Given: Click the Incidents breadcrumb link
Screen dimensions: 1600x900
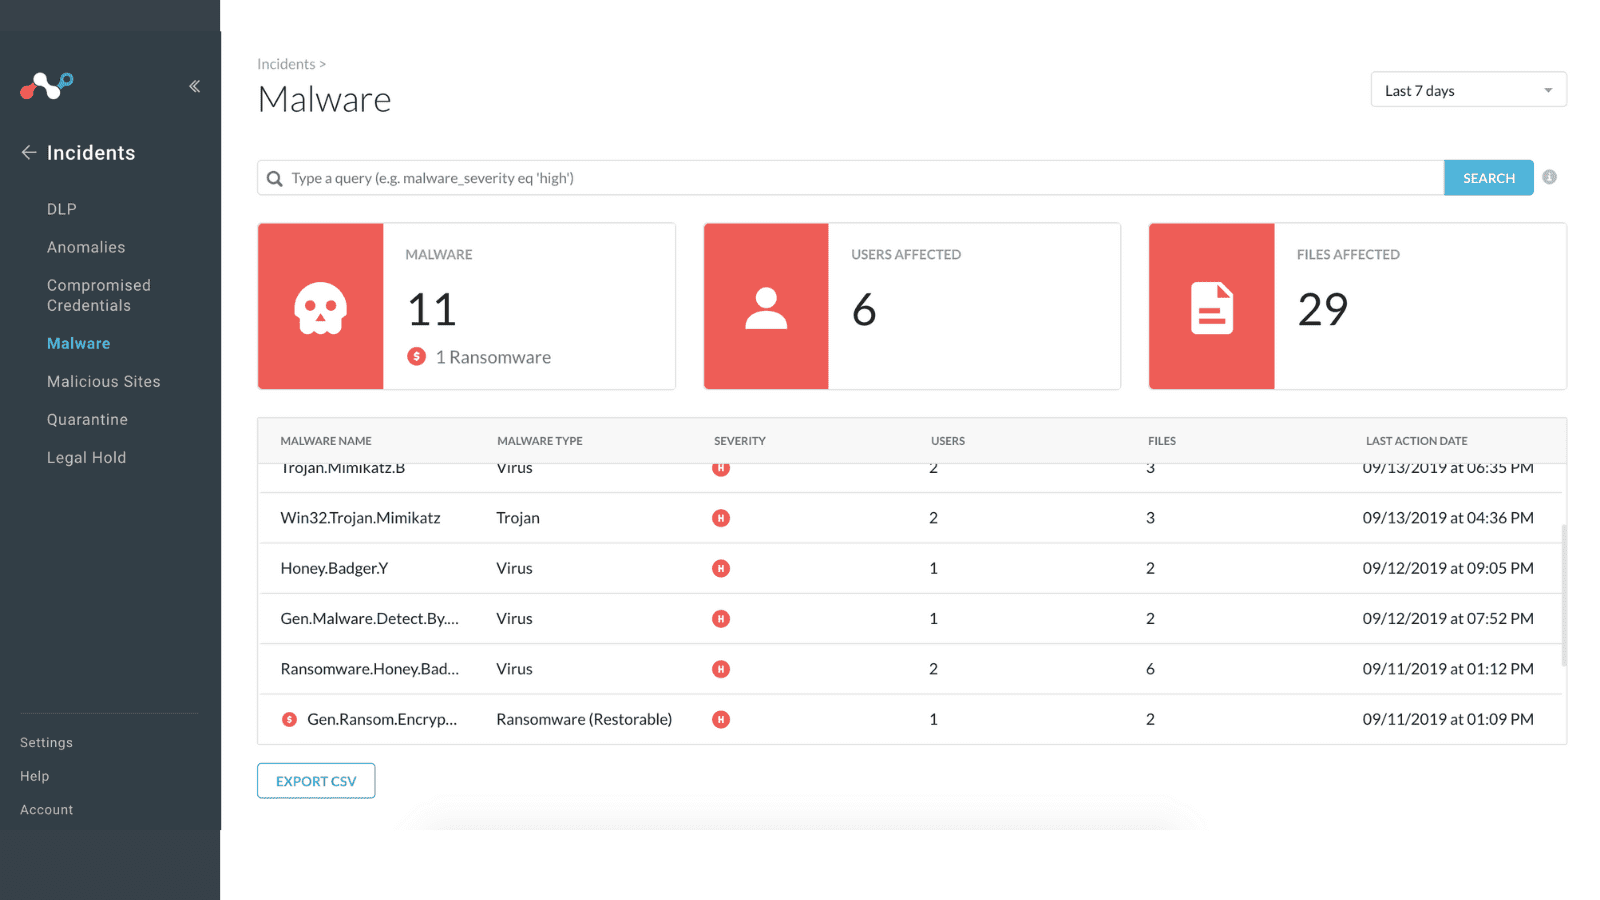Looking at the screenshot, I should pyautogui.click(x=286, y=64).
